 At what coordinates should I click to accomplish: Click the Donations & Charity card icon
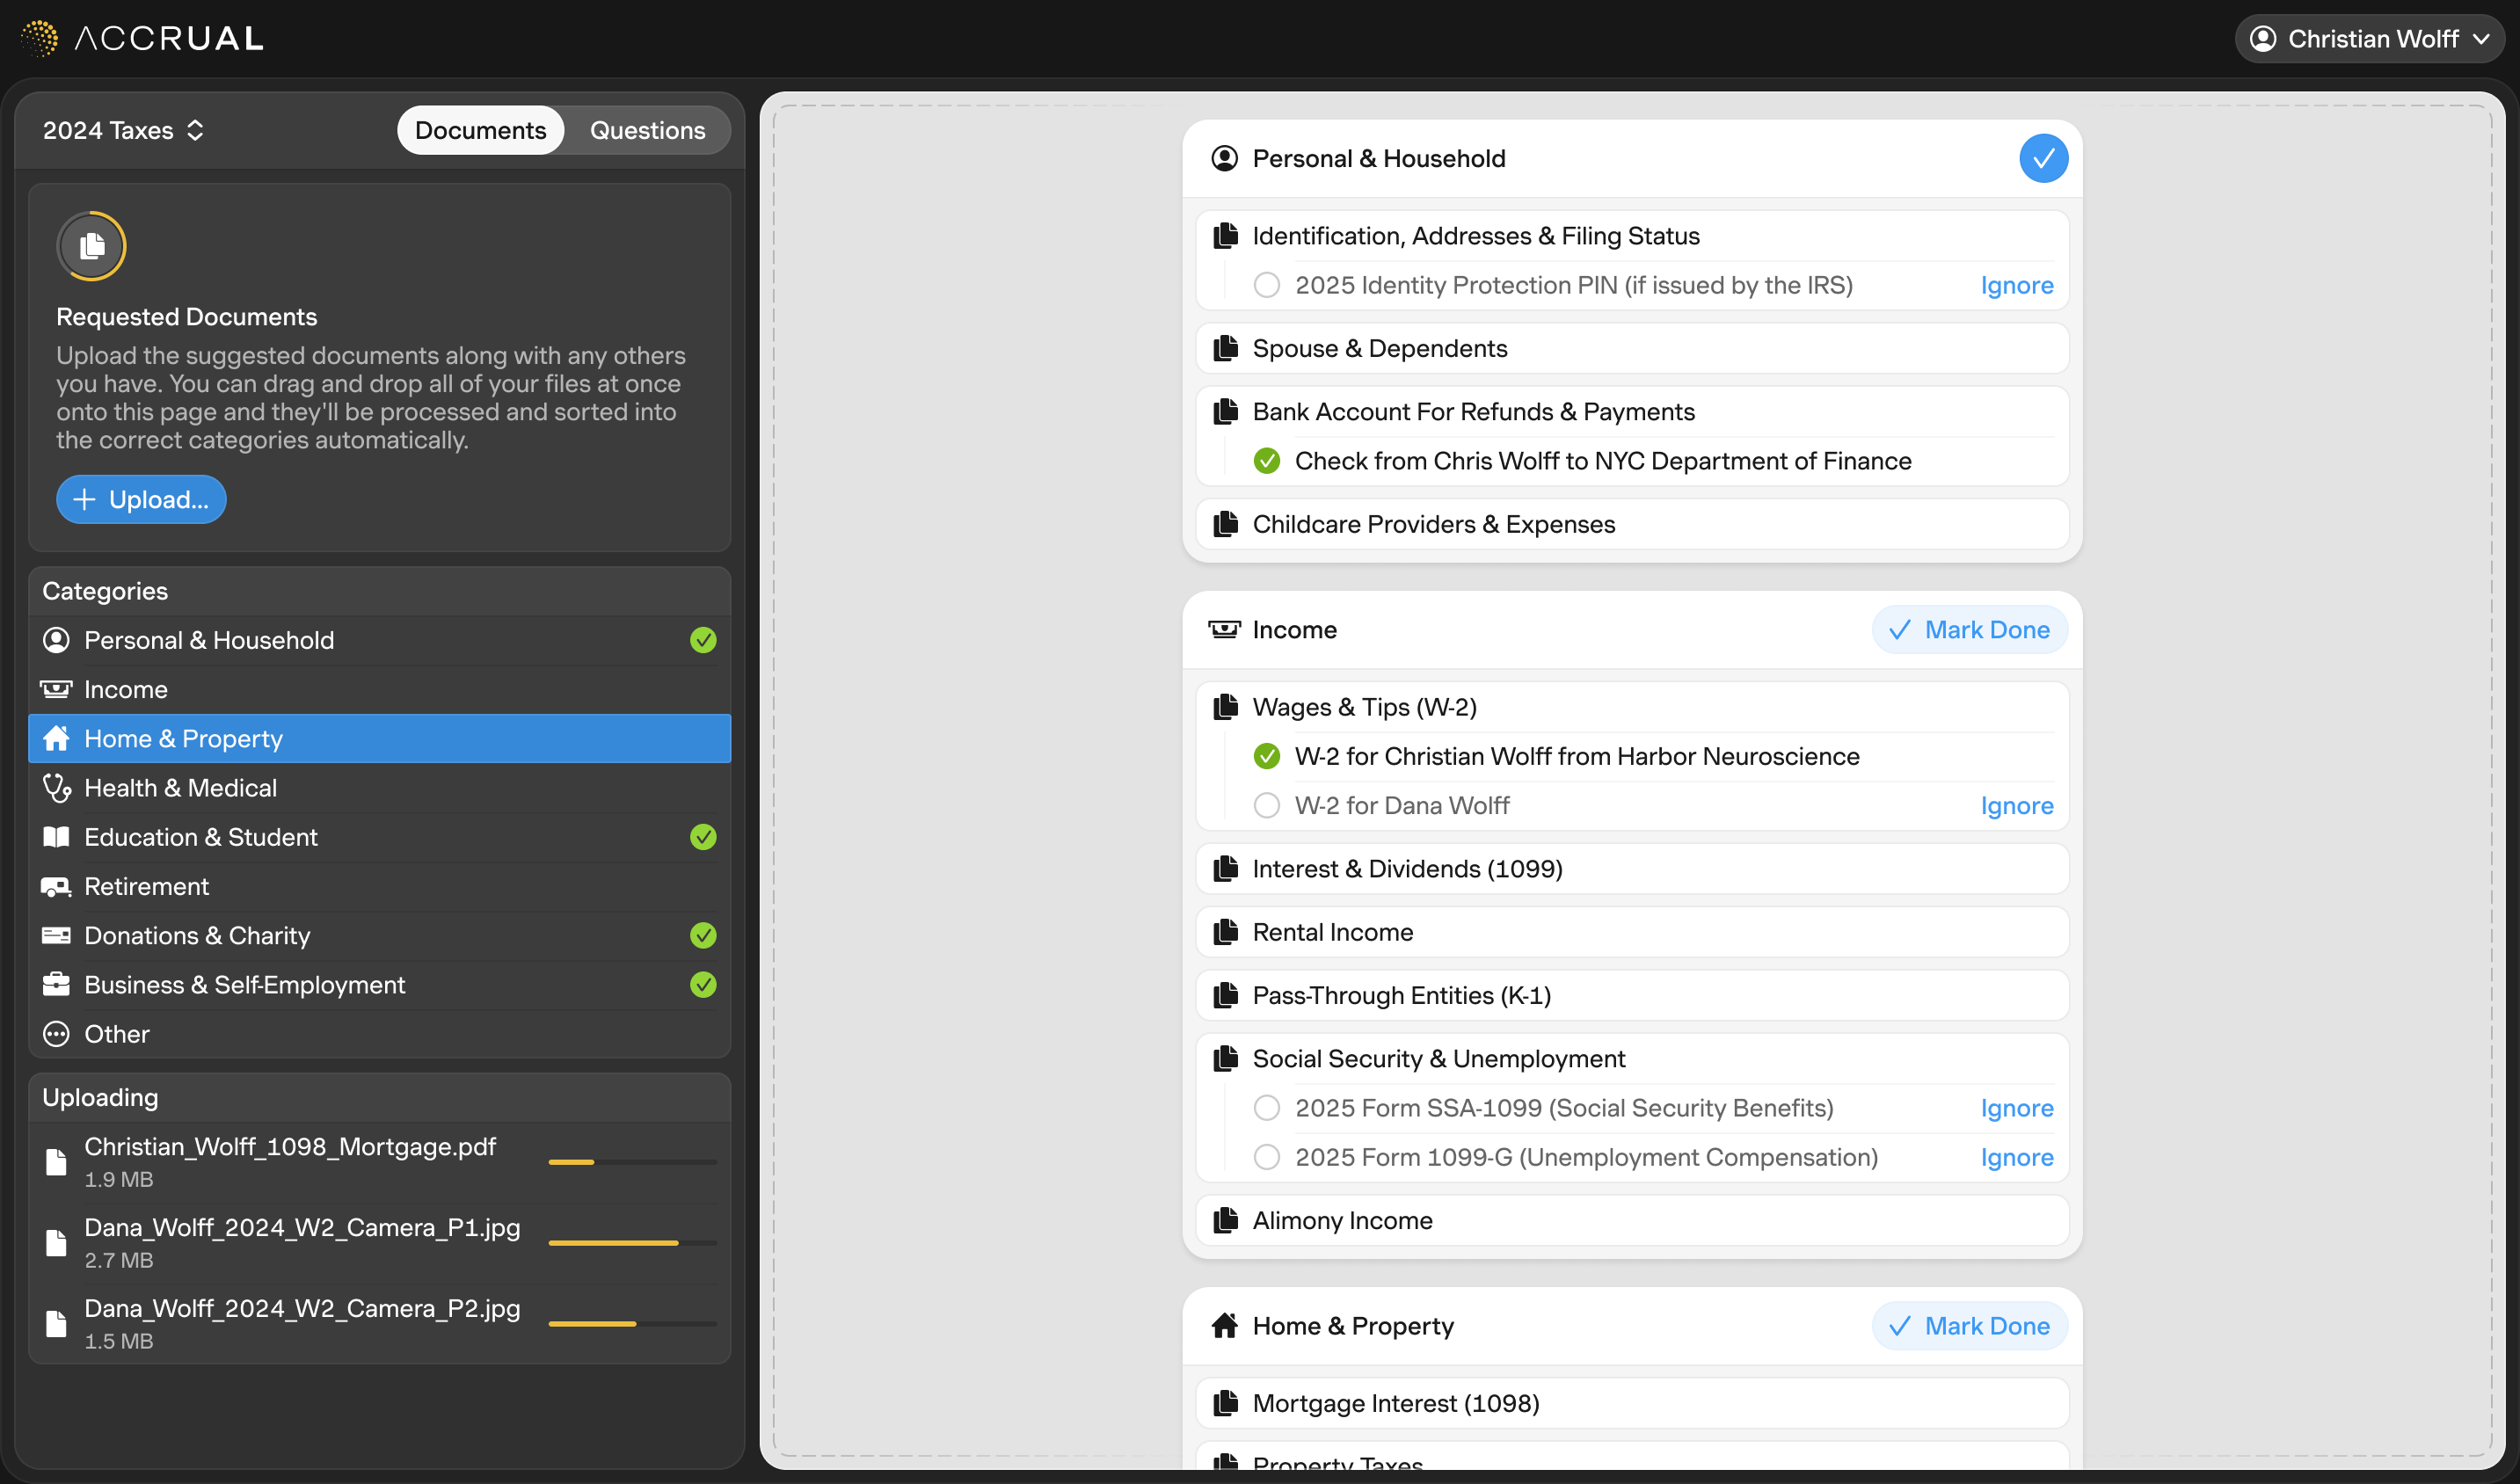pyautogui.click(x=56, y=936)
